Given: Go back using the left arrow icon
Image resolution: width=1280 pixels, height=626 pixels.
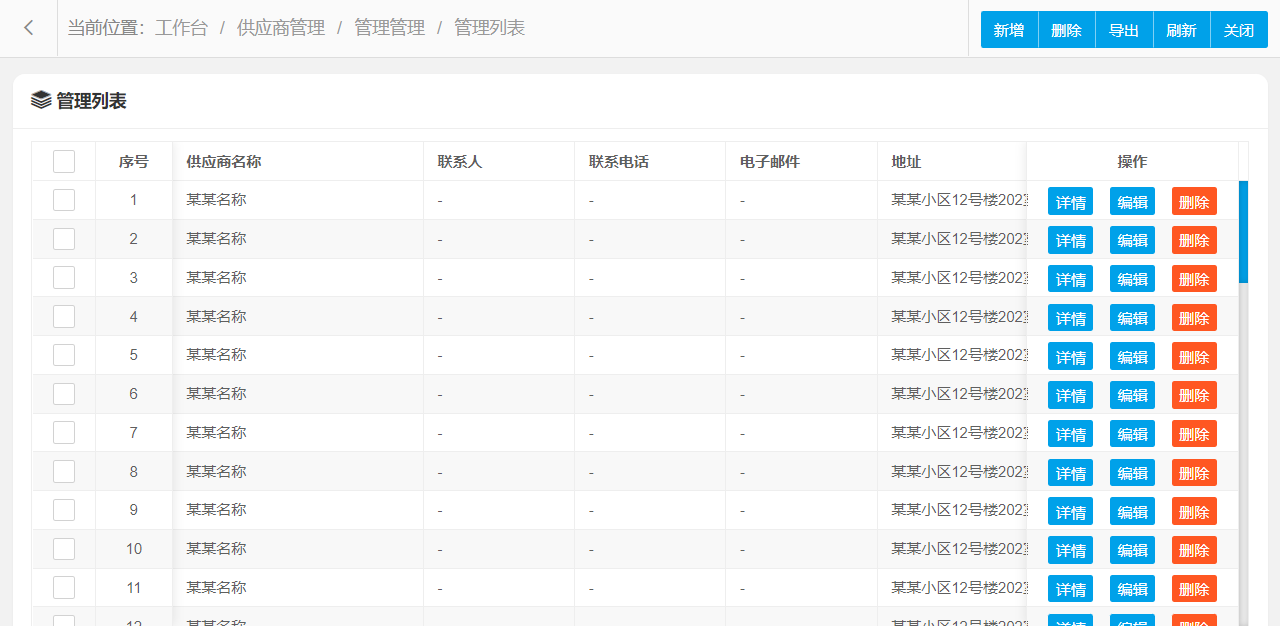Looking at the screenshot, I should point(29,28).
